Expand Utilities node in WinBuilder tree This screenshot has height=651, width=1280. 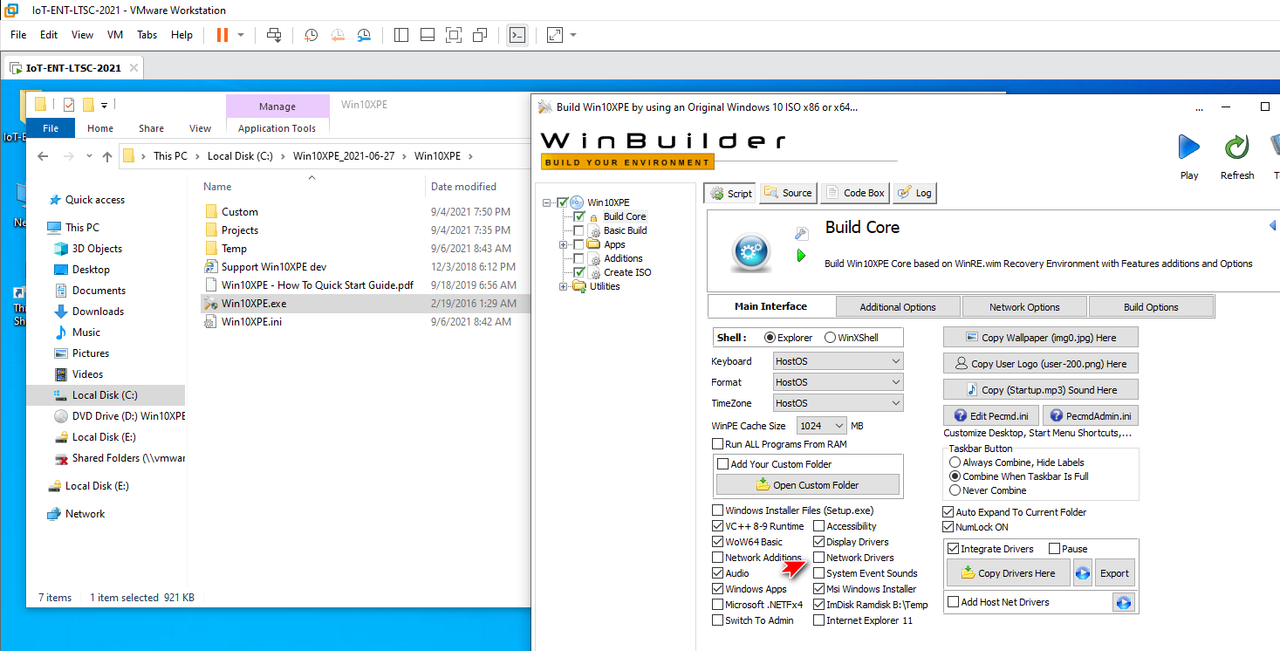[564, 286]
